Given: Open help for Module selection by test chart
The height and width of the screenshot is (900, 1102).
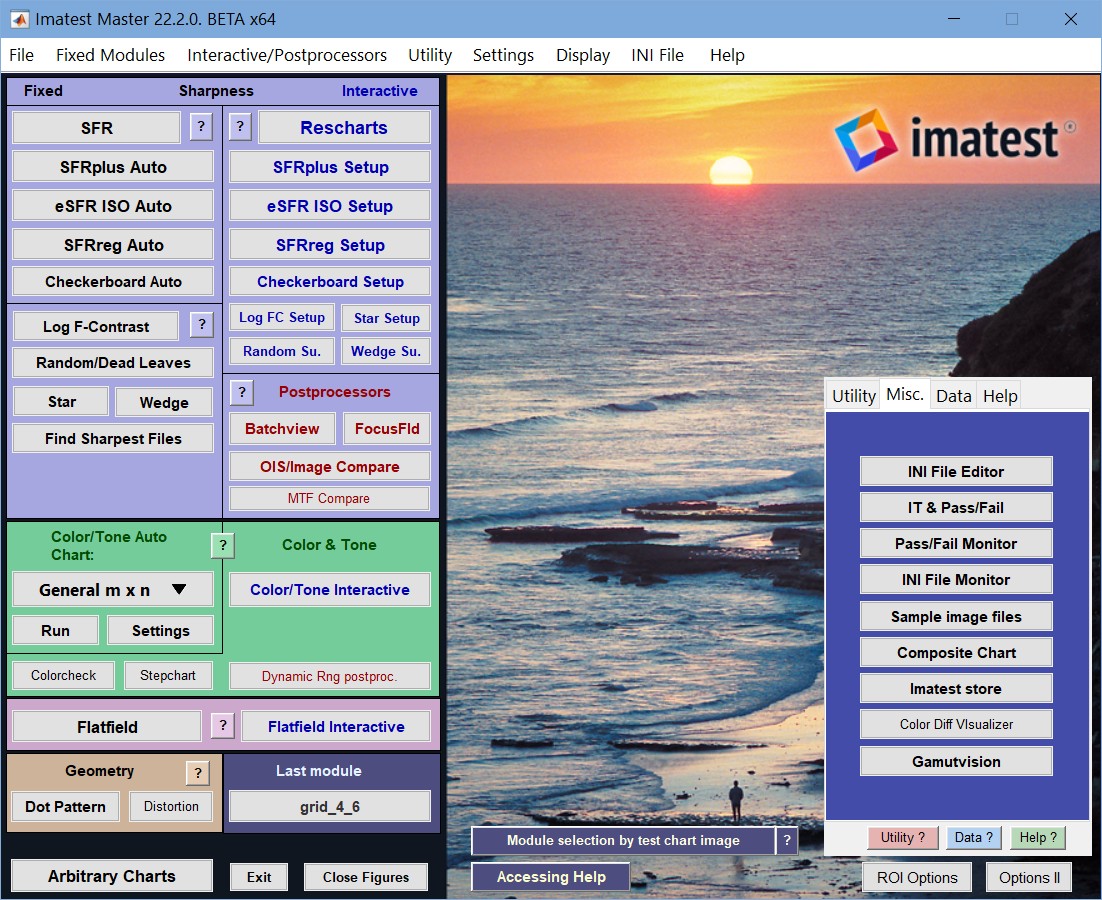Looking at the screenshot, I should coord(787,840).
